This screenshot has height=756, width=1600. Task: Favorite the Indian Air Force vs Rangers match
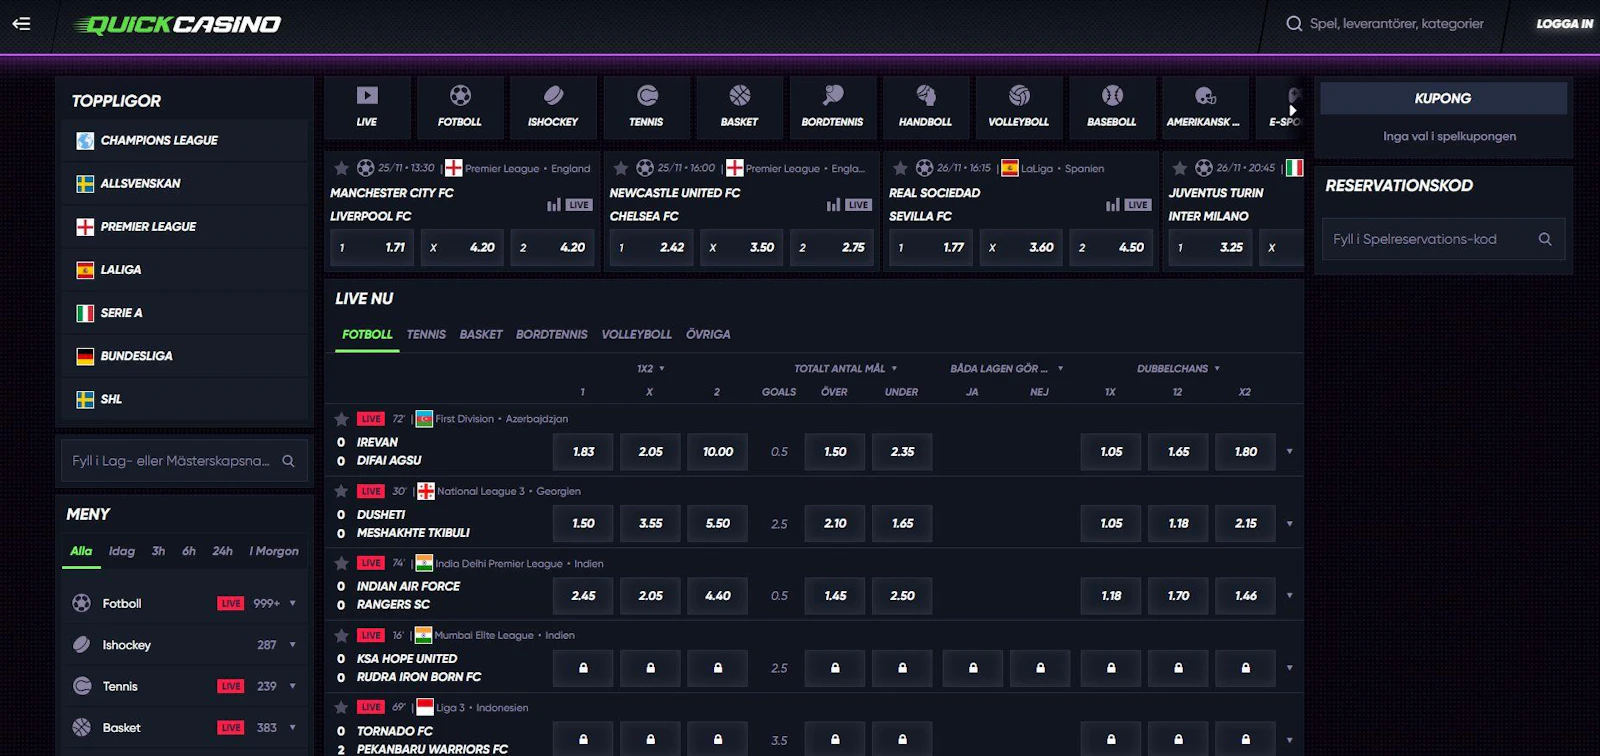341,563
